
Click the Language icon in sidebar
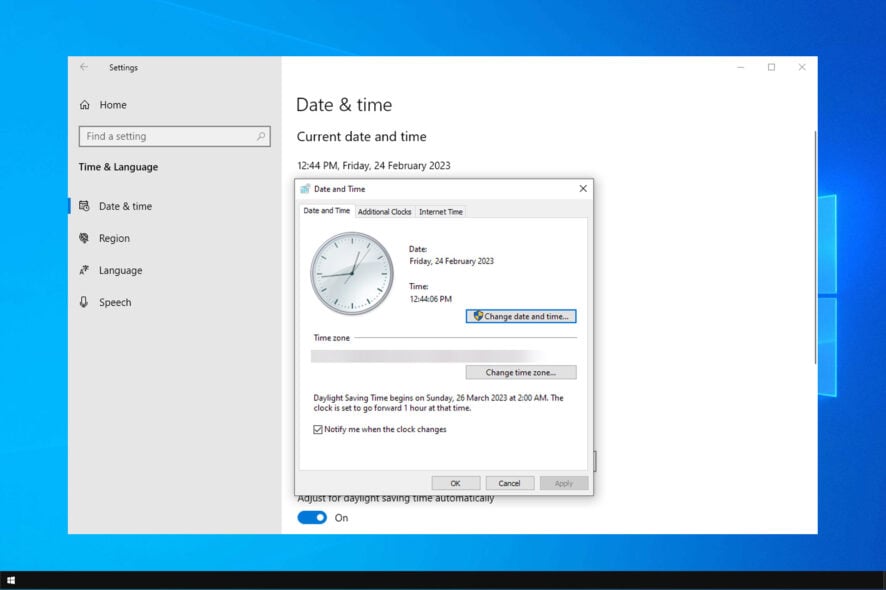(x=84, y=270)
